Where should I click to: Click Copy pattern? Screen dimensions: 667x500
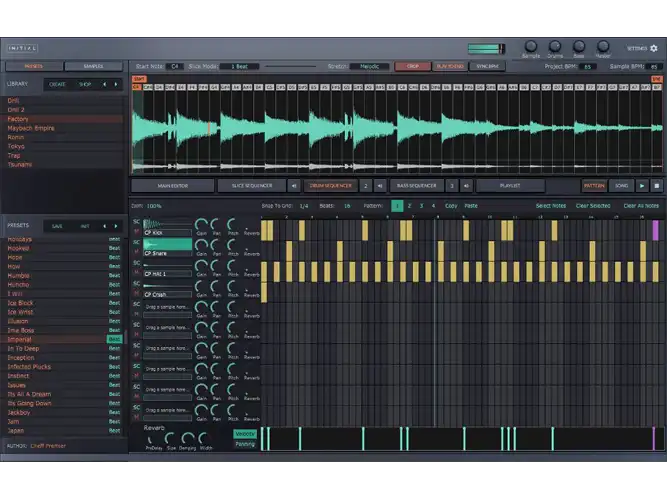click(x=451, y=206)
